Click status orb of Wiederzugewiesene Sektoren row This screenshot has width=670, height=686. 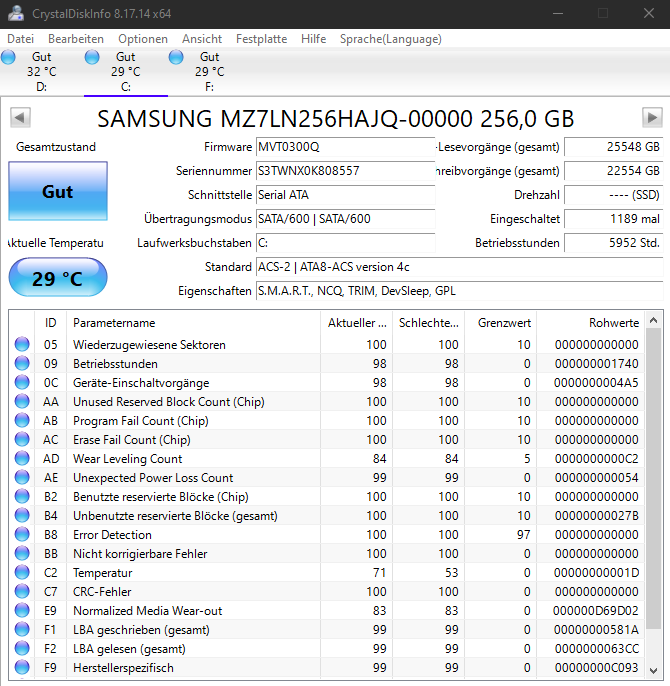coord(22,344)
